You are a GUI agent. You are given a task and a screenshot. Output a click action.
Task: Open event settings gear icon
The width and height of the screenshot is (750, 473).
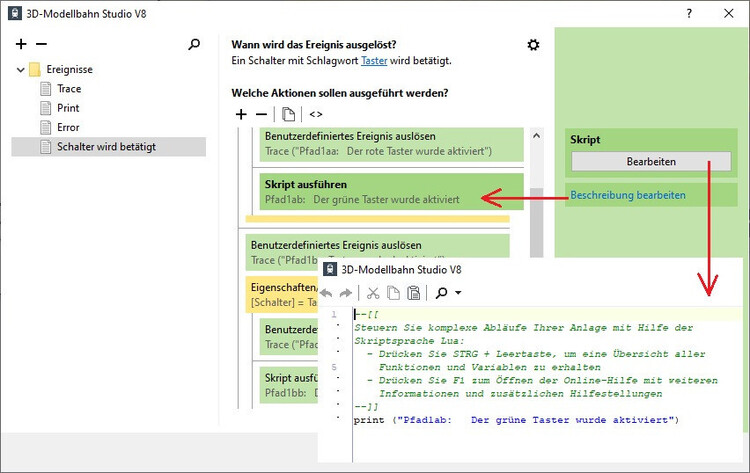point(533,45)
